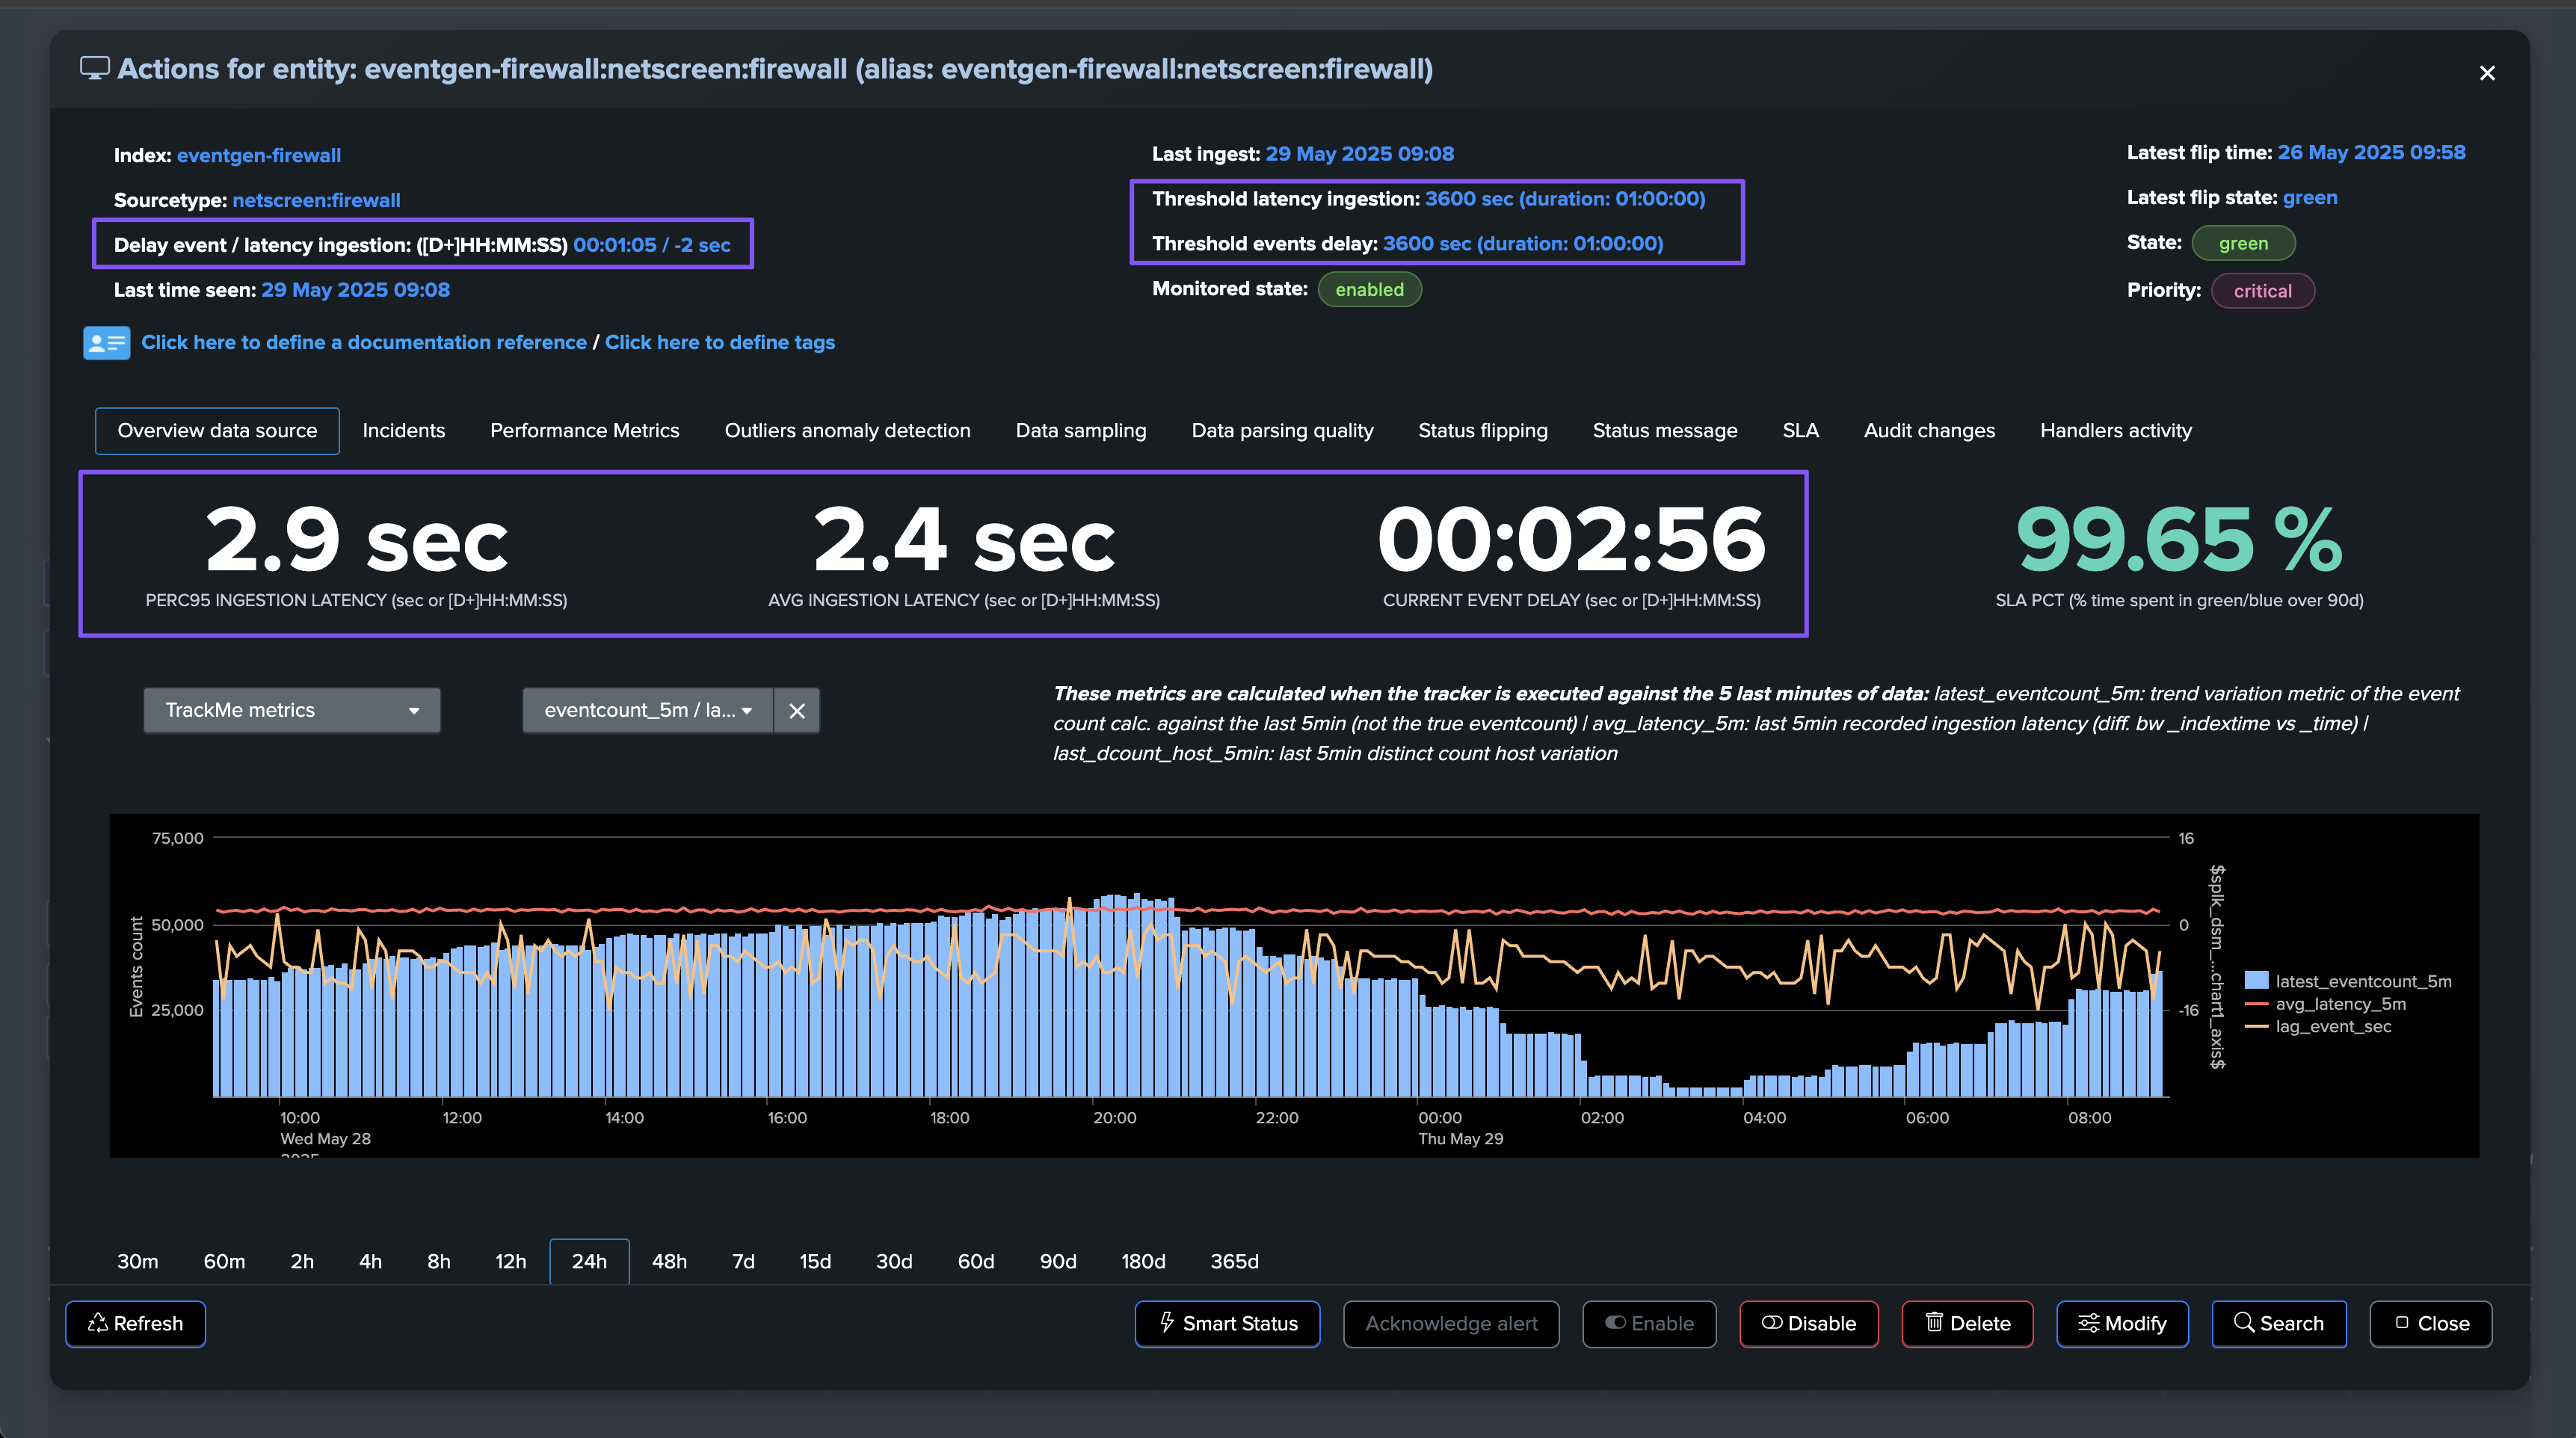Expand the eventcount_5m metric selector dropdown
Image resolution: width=2576 pixels, height=1438 pixels.
647,710
